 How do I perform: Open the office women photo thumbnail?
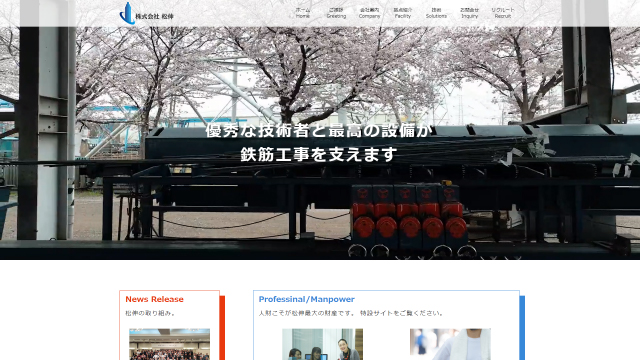click(x=322, y=344)
